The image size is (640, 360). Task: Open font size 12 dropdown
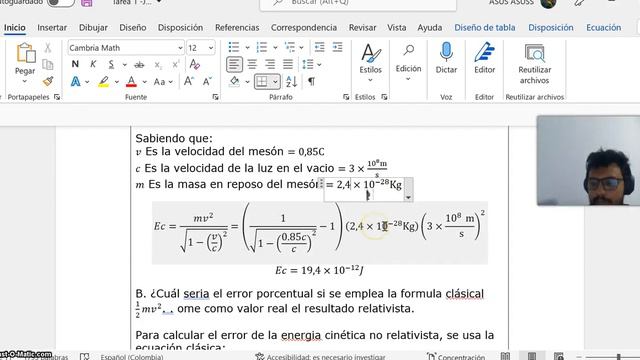tap(211, 48)
